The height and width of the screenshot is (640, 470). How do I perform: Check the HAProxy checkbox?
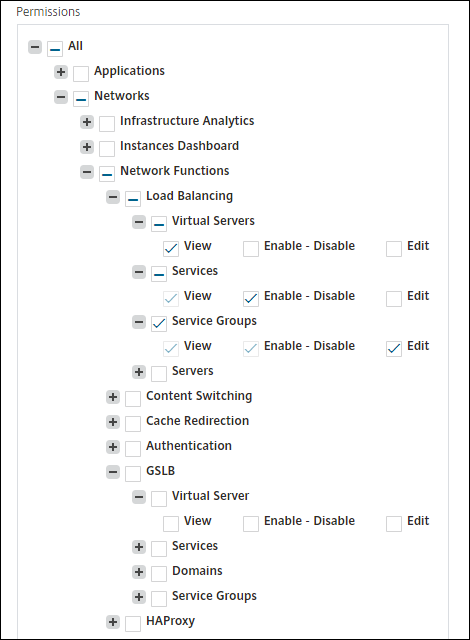(x=133, y=624)
